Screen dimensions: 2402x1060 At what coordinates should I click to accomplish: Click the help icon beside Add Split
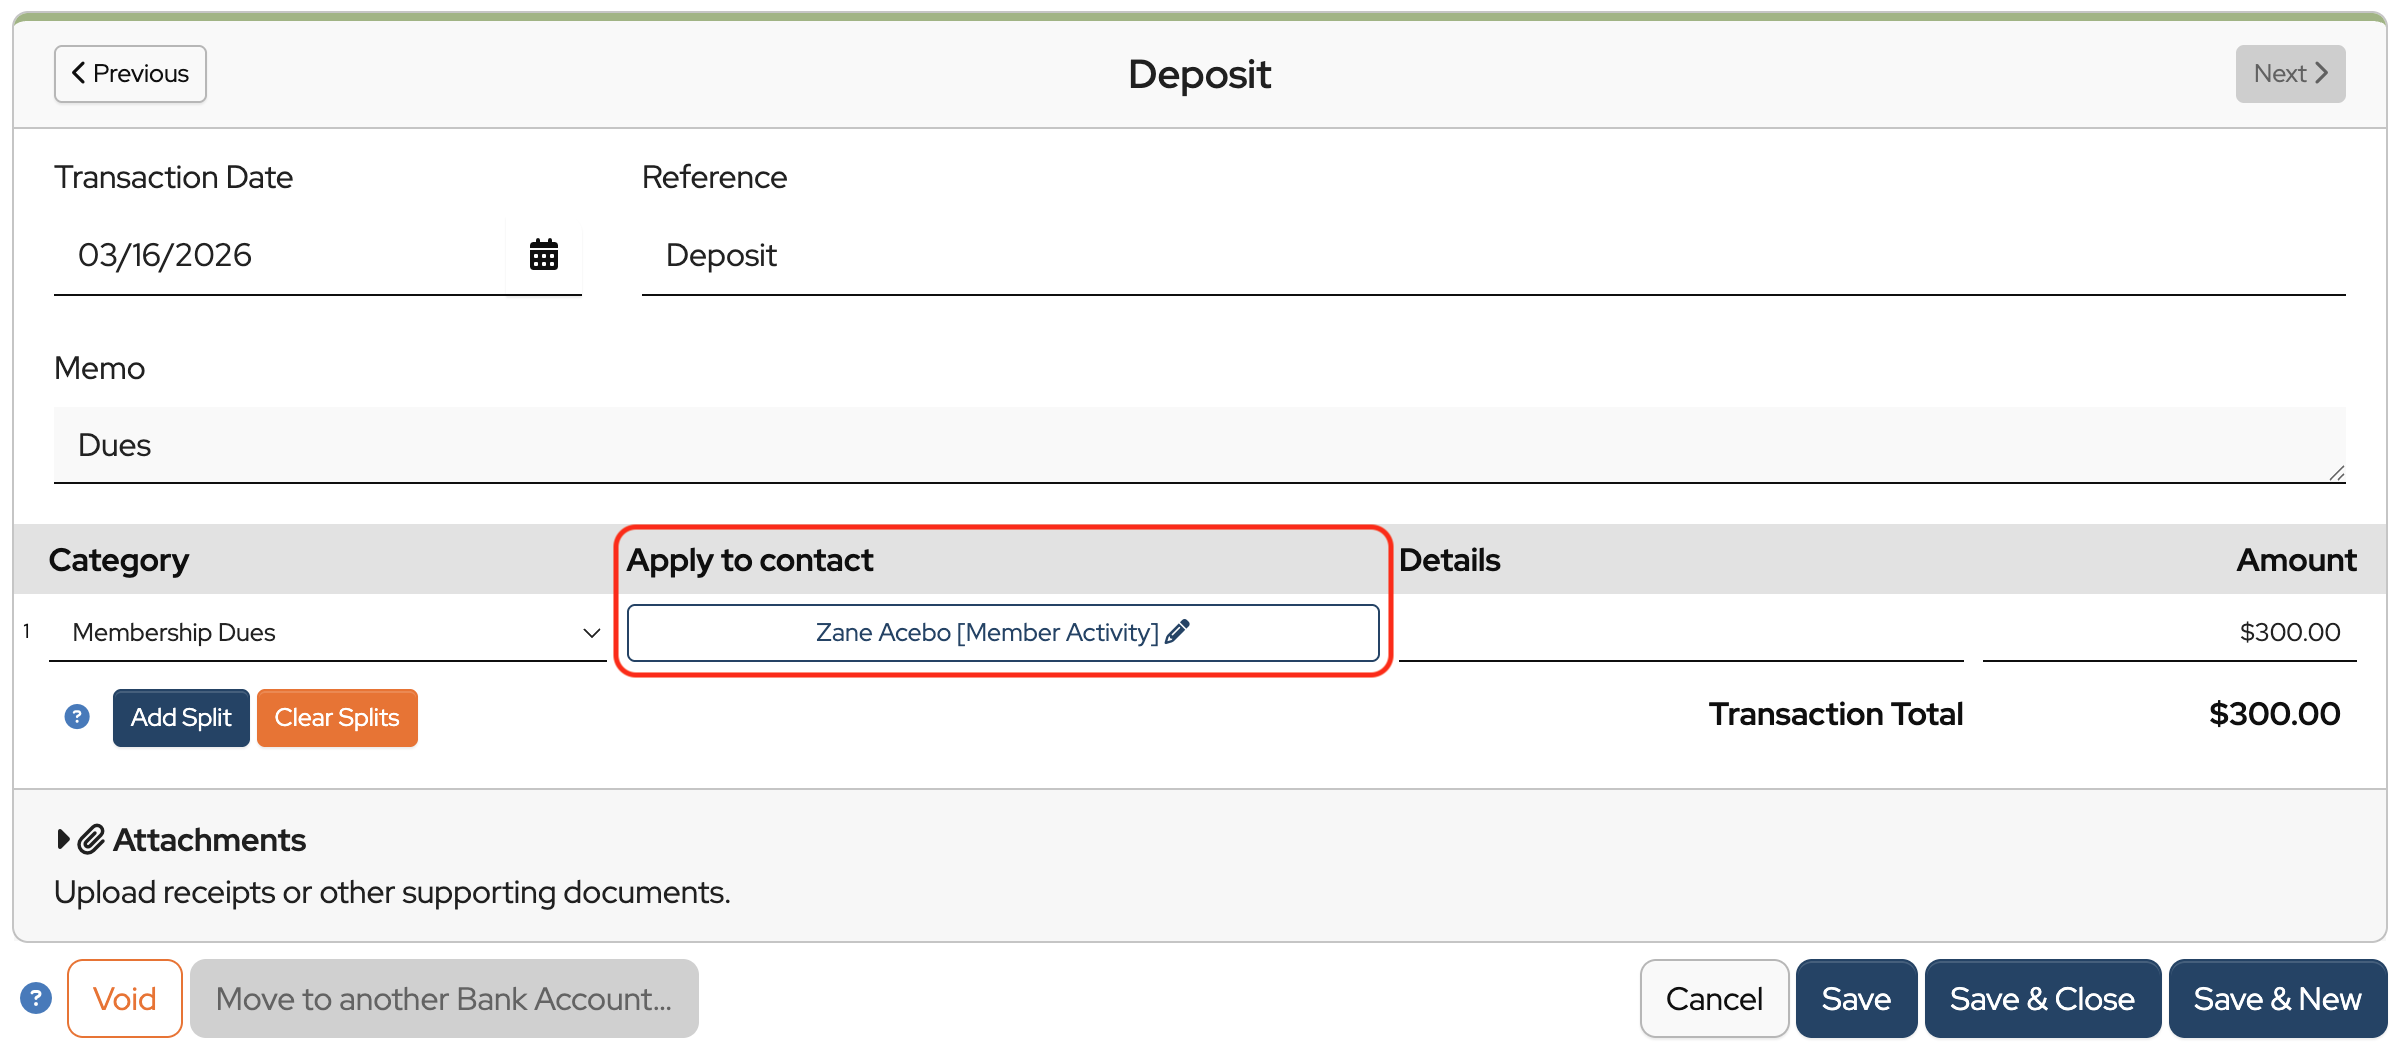pos(77,717)
